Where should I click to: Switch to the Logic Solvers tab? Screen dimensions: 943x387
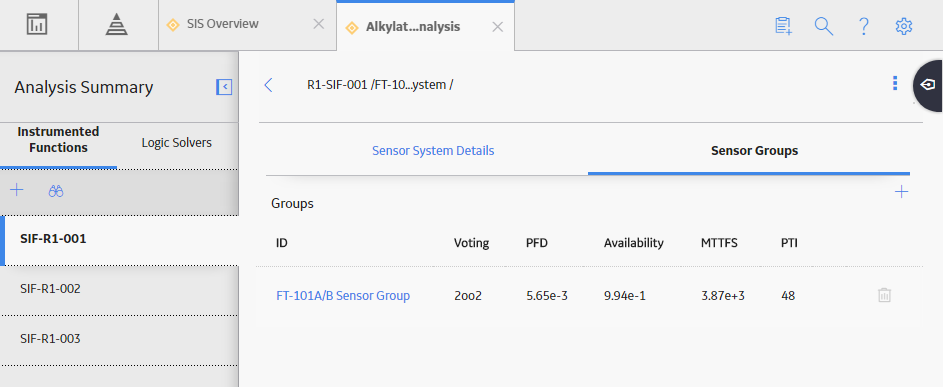[x=177, y=143]
